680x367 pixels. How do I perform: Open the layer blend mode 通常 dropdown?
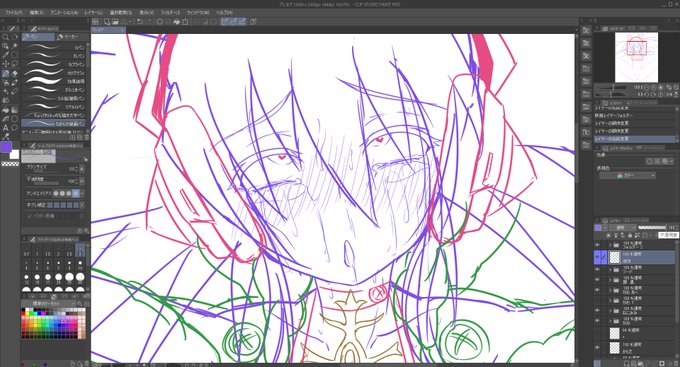(x=622, y=227)
